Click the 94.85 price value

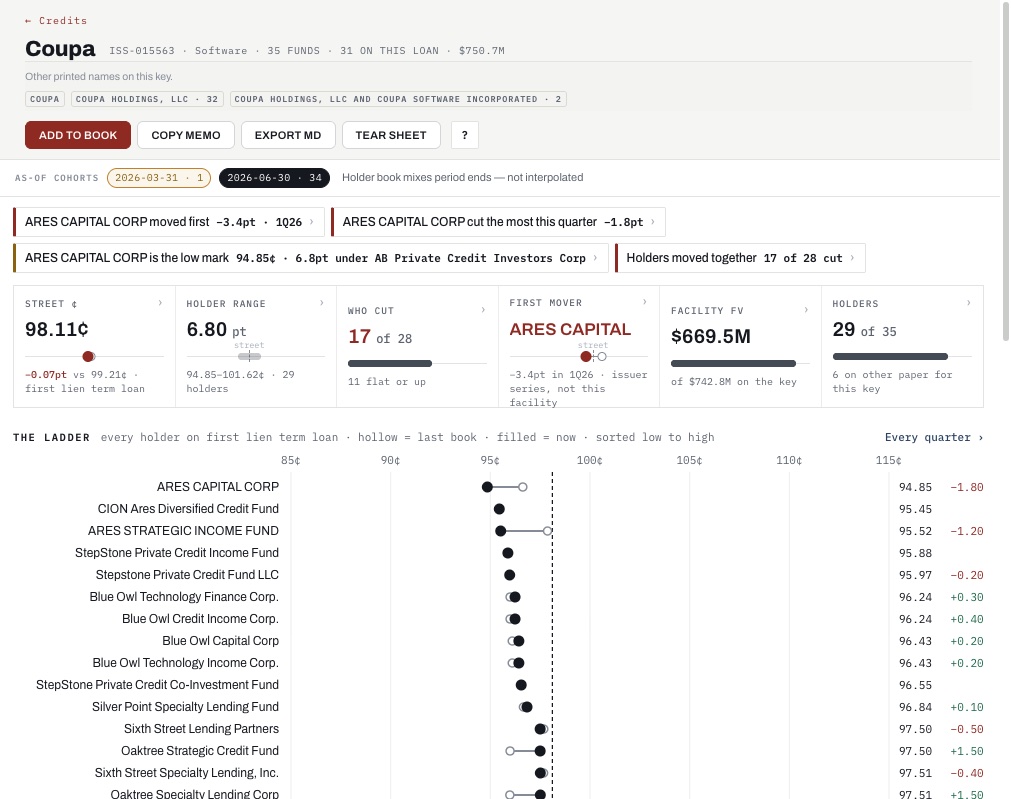pyautogui.click(x=915, y=487)
